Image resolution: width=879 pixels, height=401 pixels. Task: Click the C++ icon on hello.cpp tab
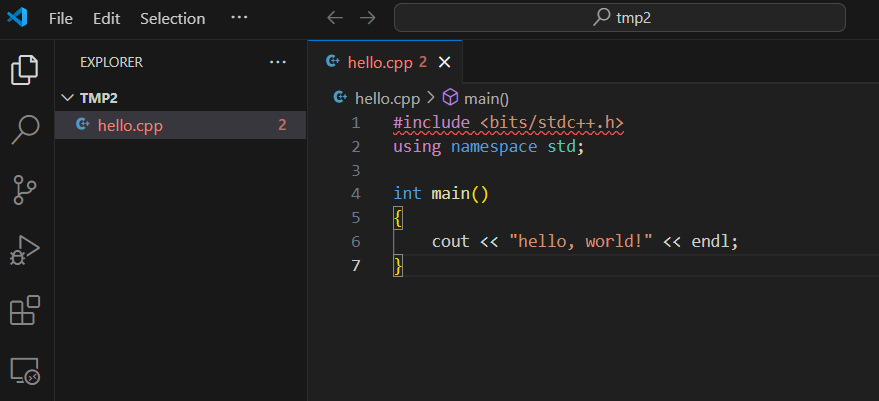[333, 62]
